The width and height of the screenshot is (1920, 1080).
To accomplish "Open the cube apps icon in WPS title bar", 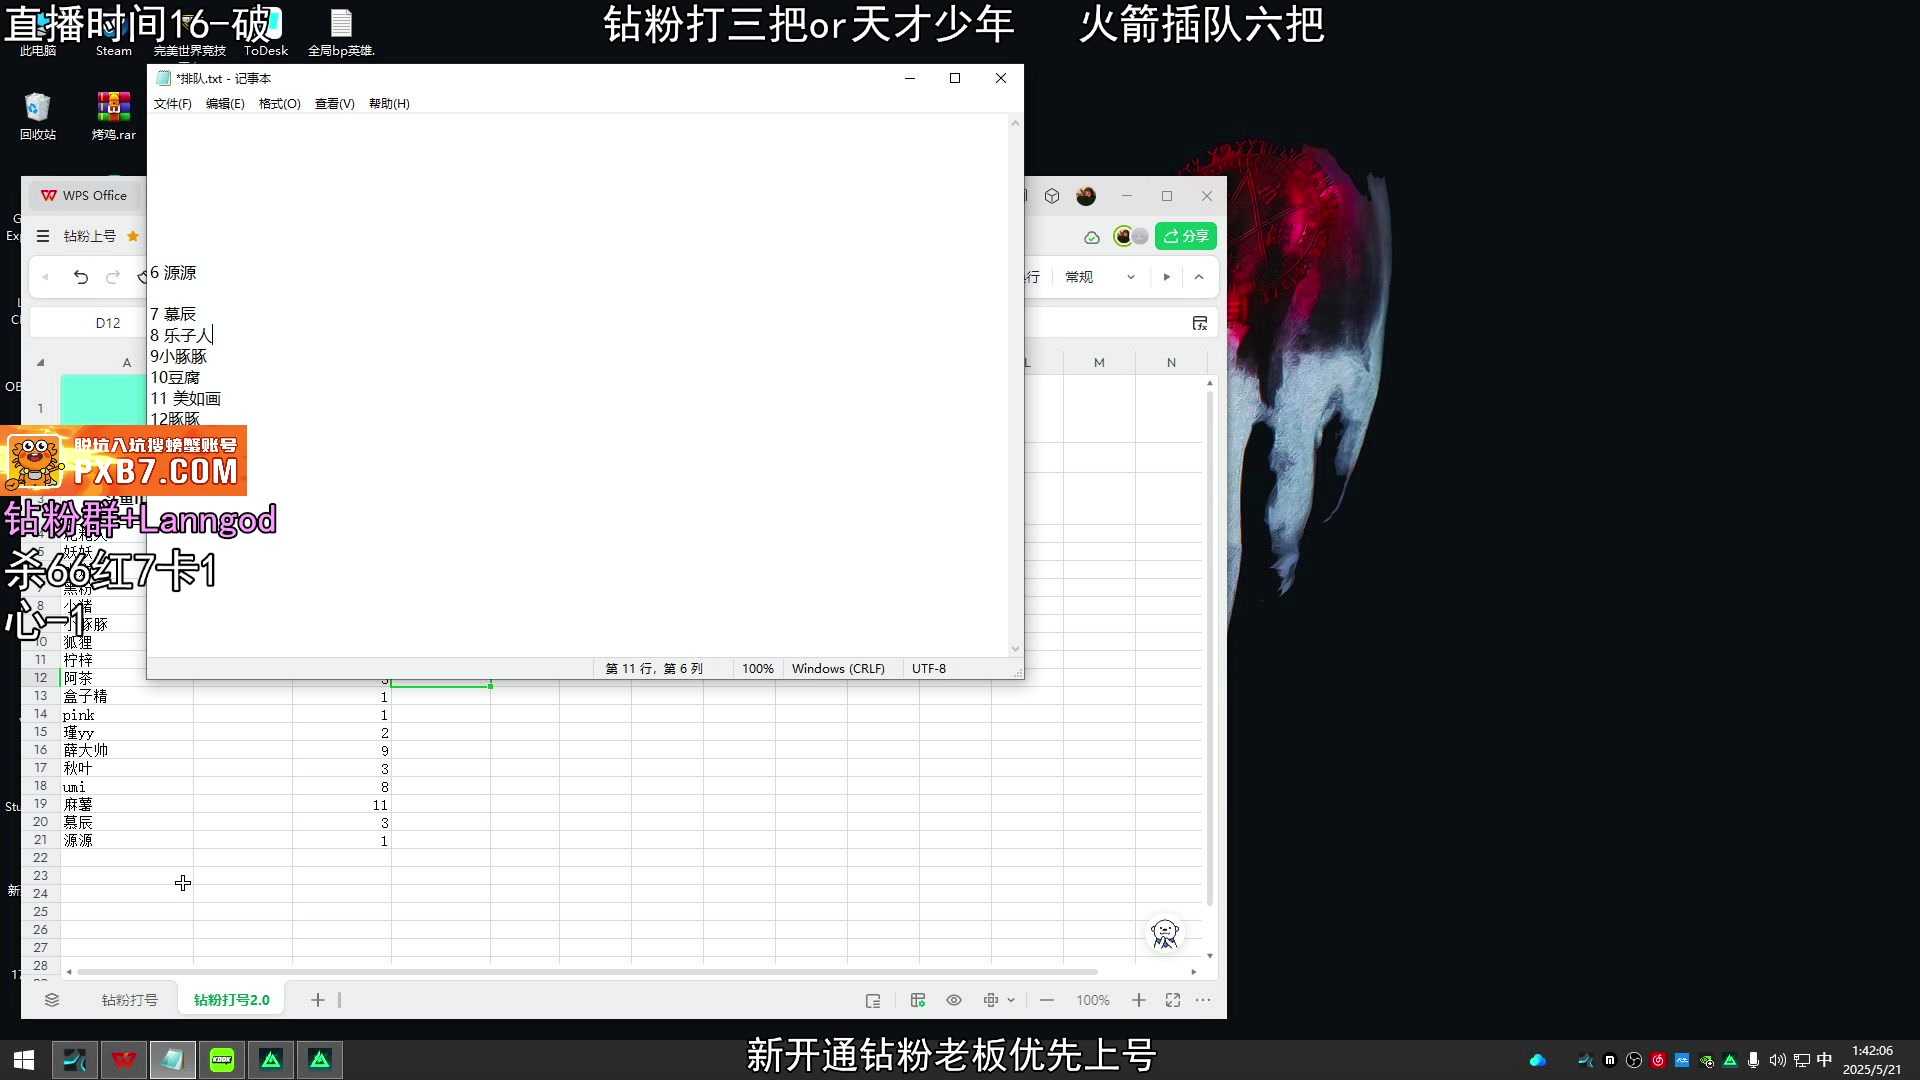I will (x=1052, y=196).
